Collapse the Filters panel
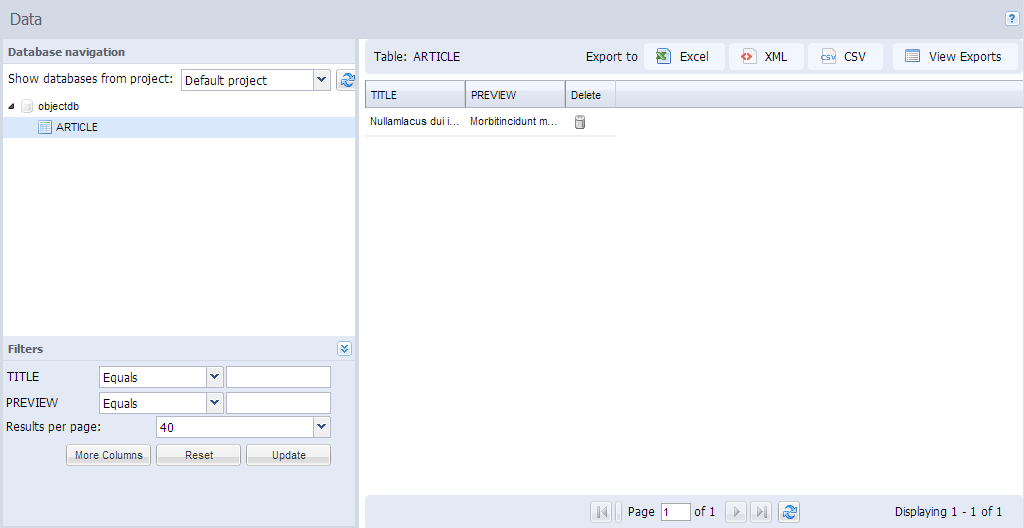This screenshot has width=1024, height=528. tap(344, 349)
